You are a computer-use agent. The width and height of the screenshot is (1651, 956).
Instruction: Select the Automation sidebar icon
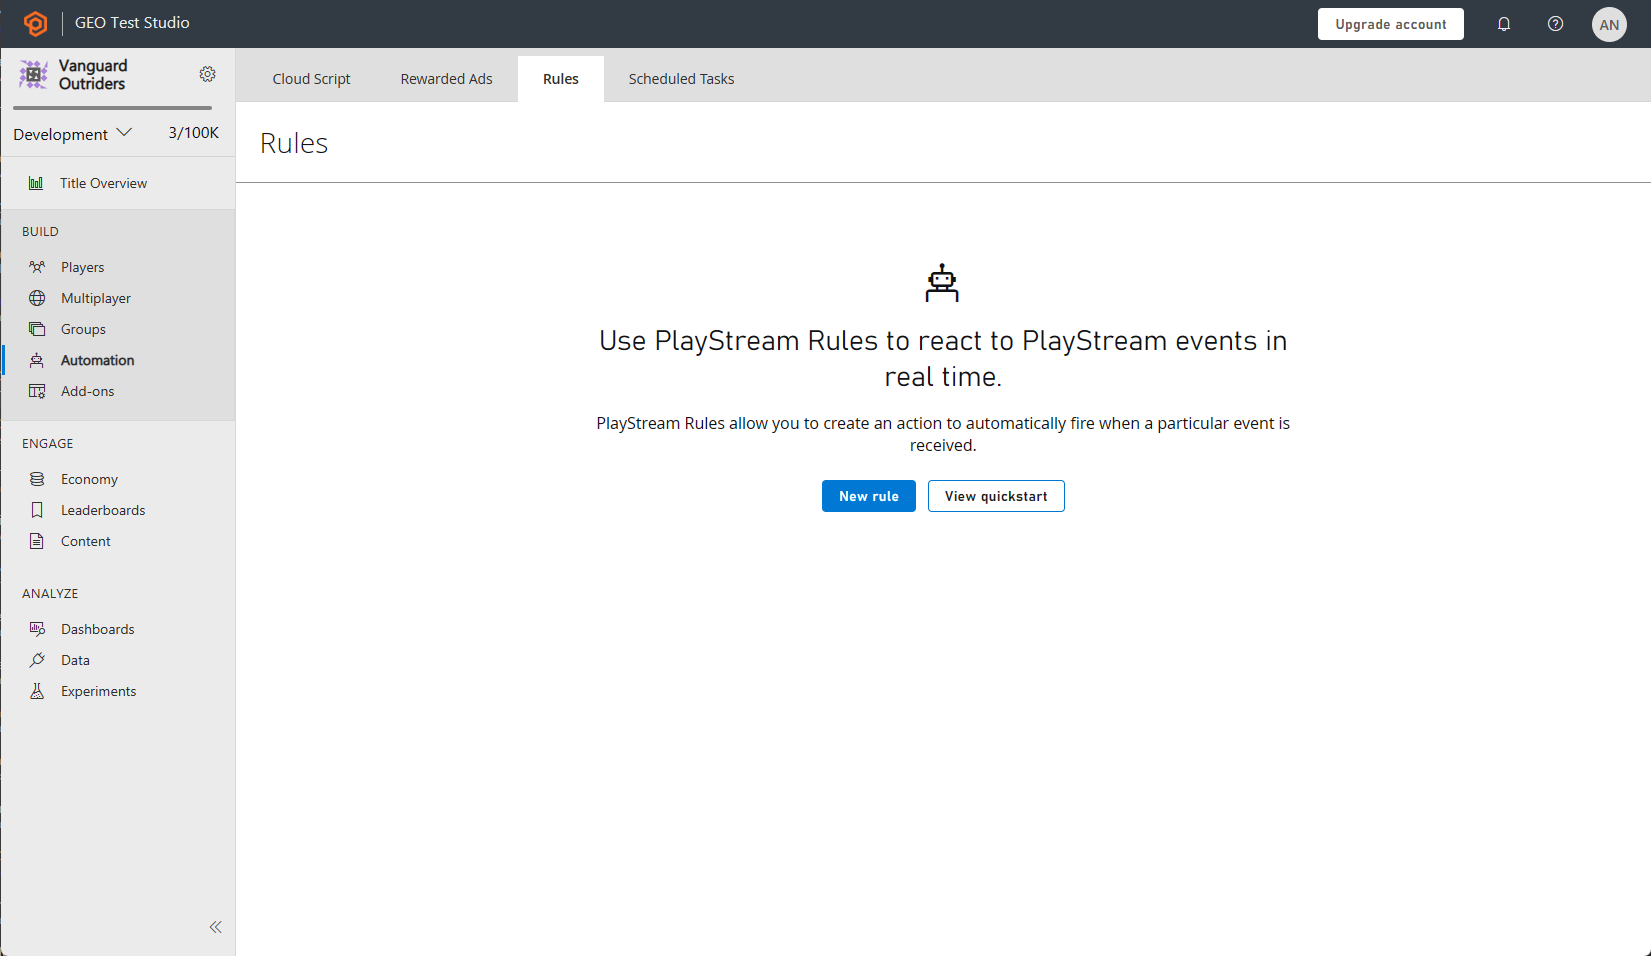pos(37,359)
